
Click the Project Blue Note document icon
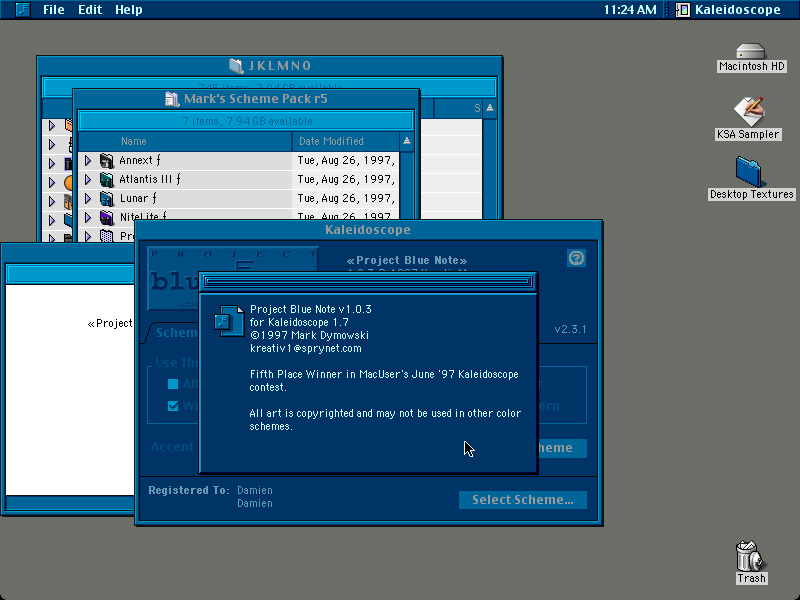[229, 320]
